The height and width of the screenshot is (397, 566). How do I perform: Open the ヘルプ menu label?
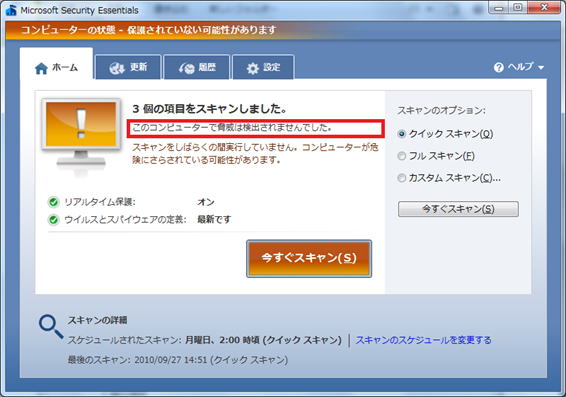tap(520, 67)
